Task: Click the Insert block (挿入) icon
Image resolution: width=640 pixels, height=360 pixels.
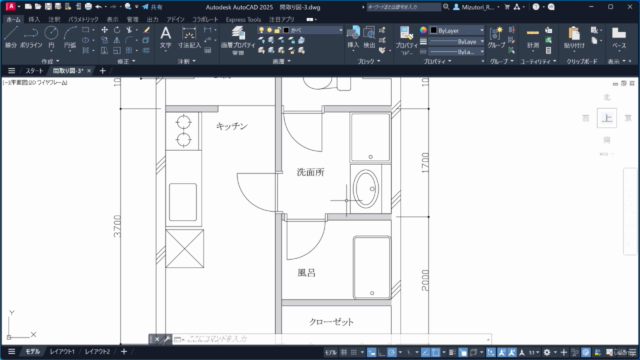Action: tap(353, 37)
